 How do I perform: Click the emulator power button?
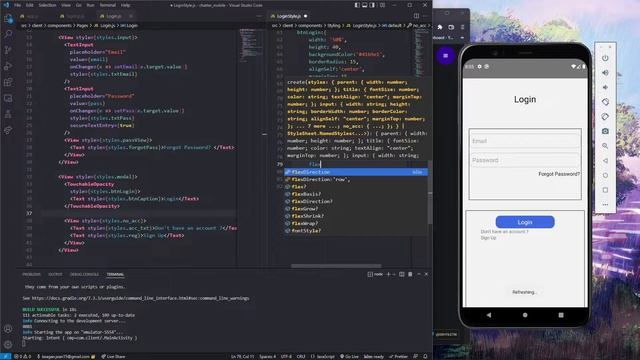pos(605,58)
